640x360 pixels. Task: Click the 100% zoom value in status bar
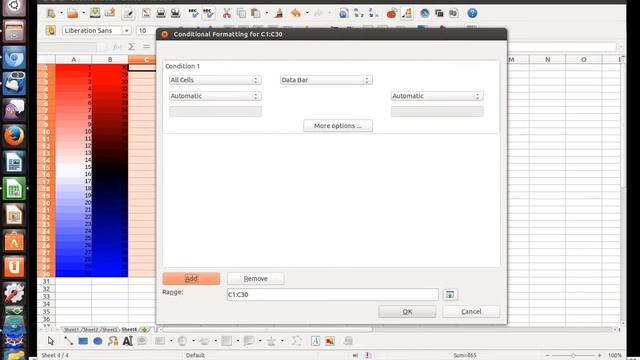point(615,356)
